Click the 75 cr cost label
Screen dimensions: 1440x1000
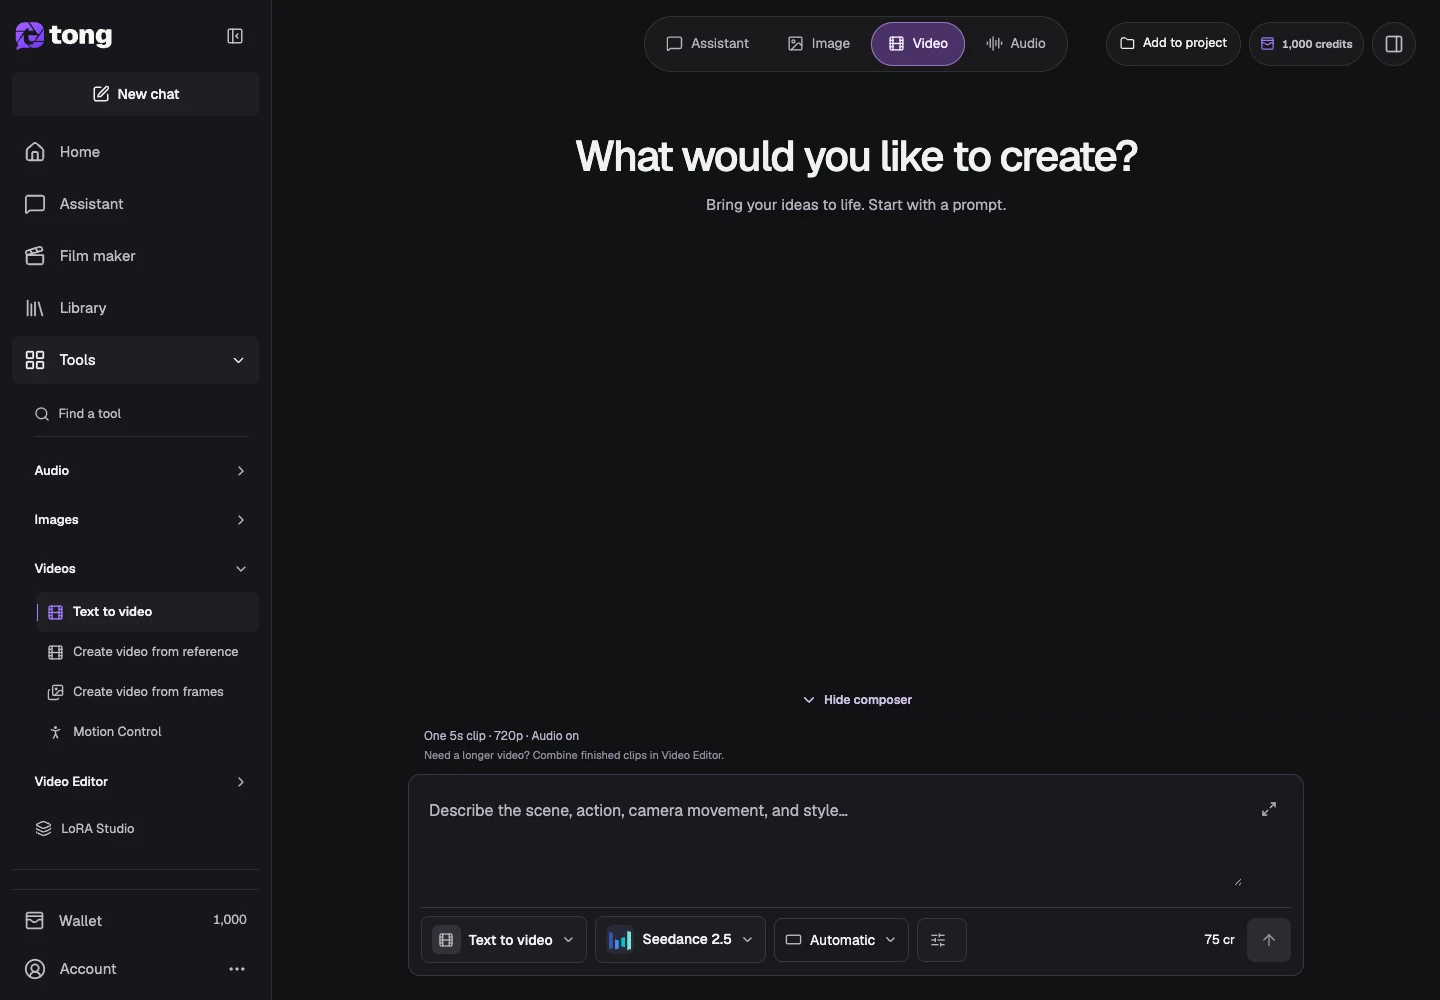(1219, 940)
